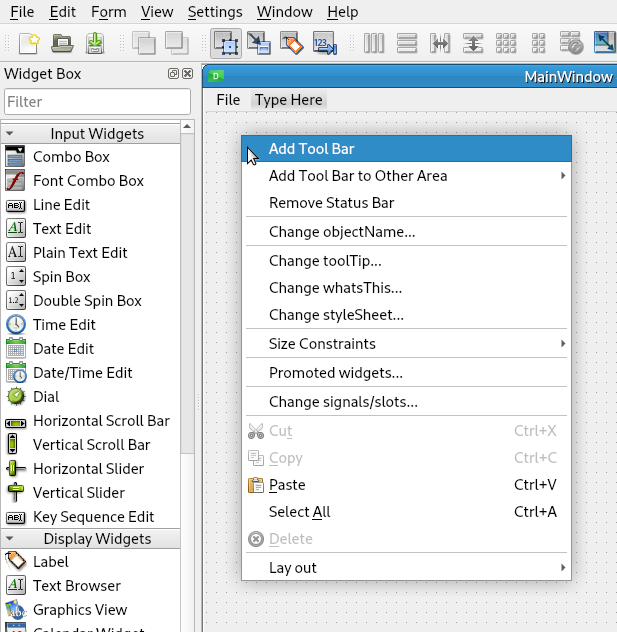
Task: Switch to Edit Signals/Slots mode
Action: click(258, 43)
